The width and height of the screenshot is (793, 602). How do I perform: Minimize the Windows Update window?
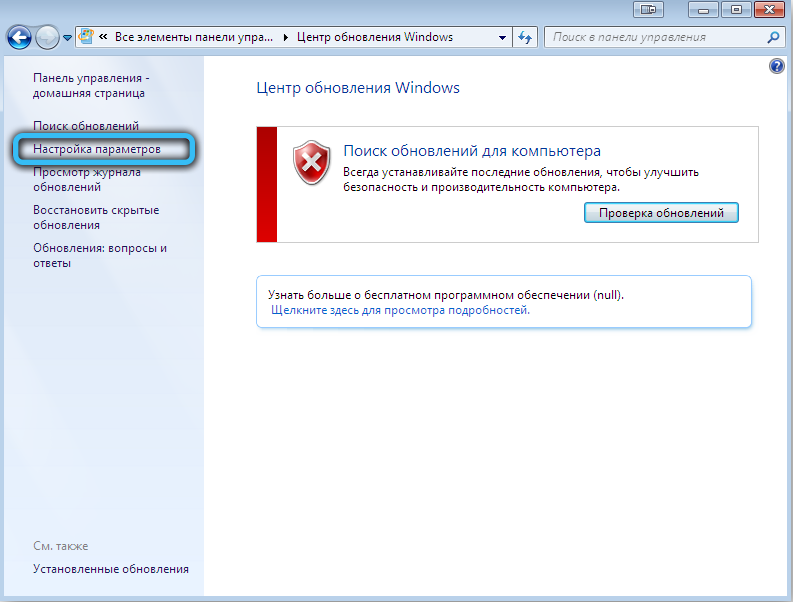703,10
